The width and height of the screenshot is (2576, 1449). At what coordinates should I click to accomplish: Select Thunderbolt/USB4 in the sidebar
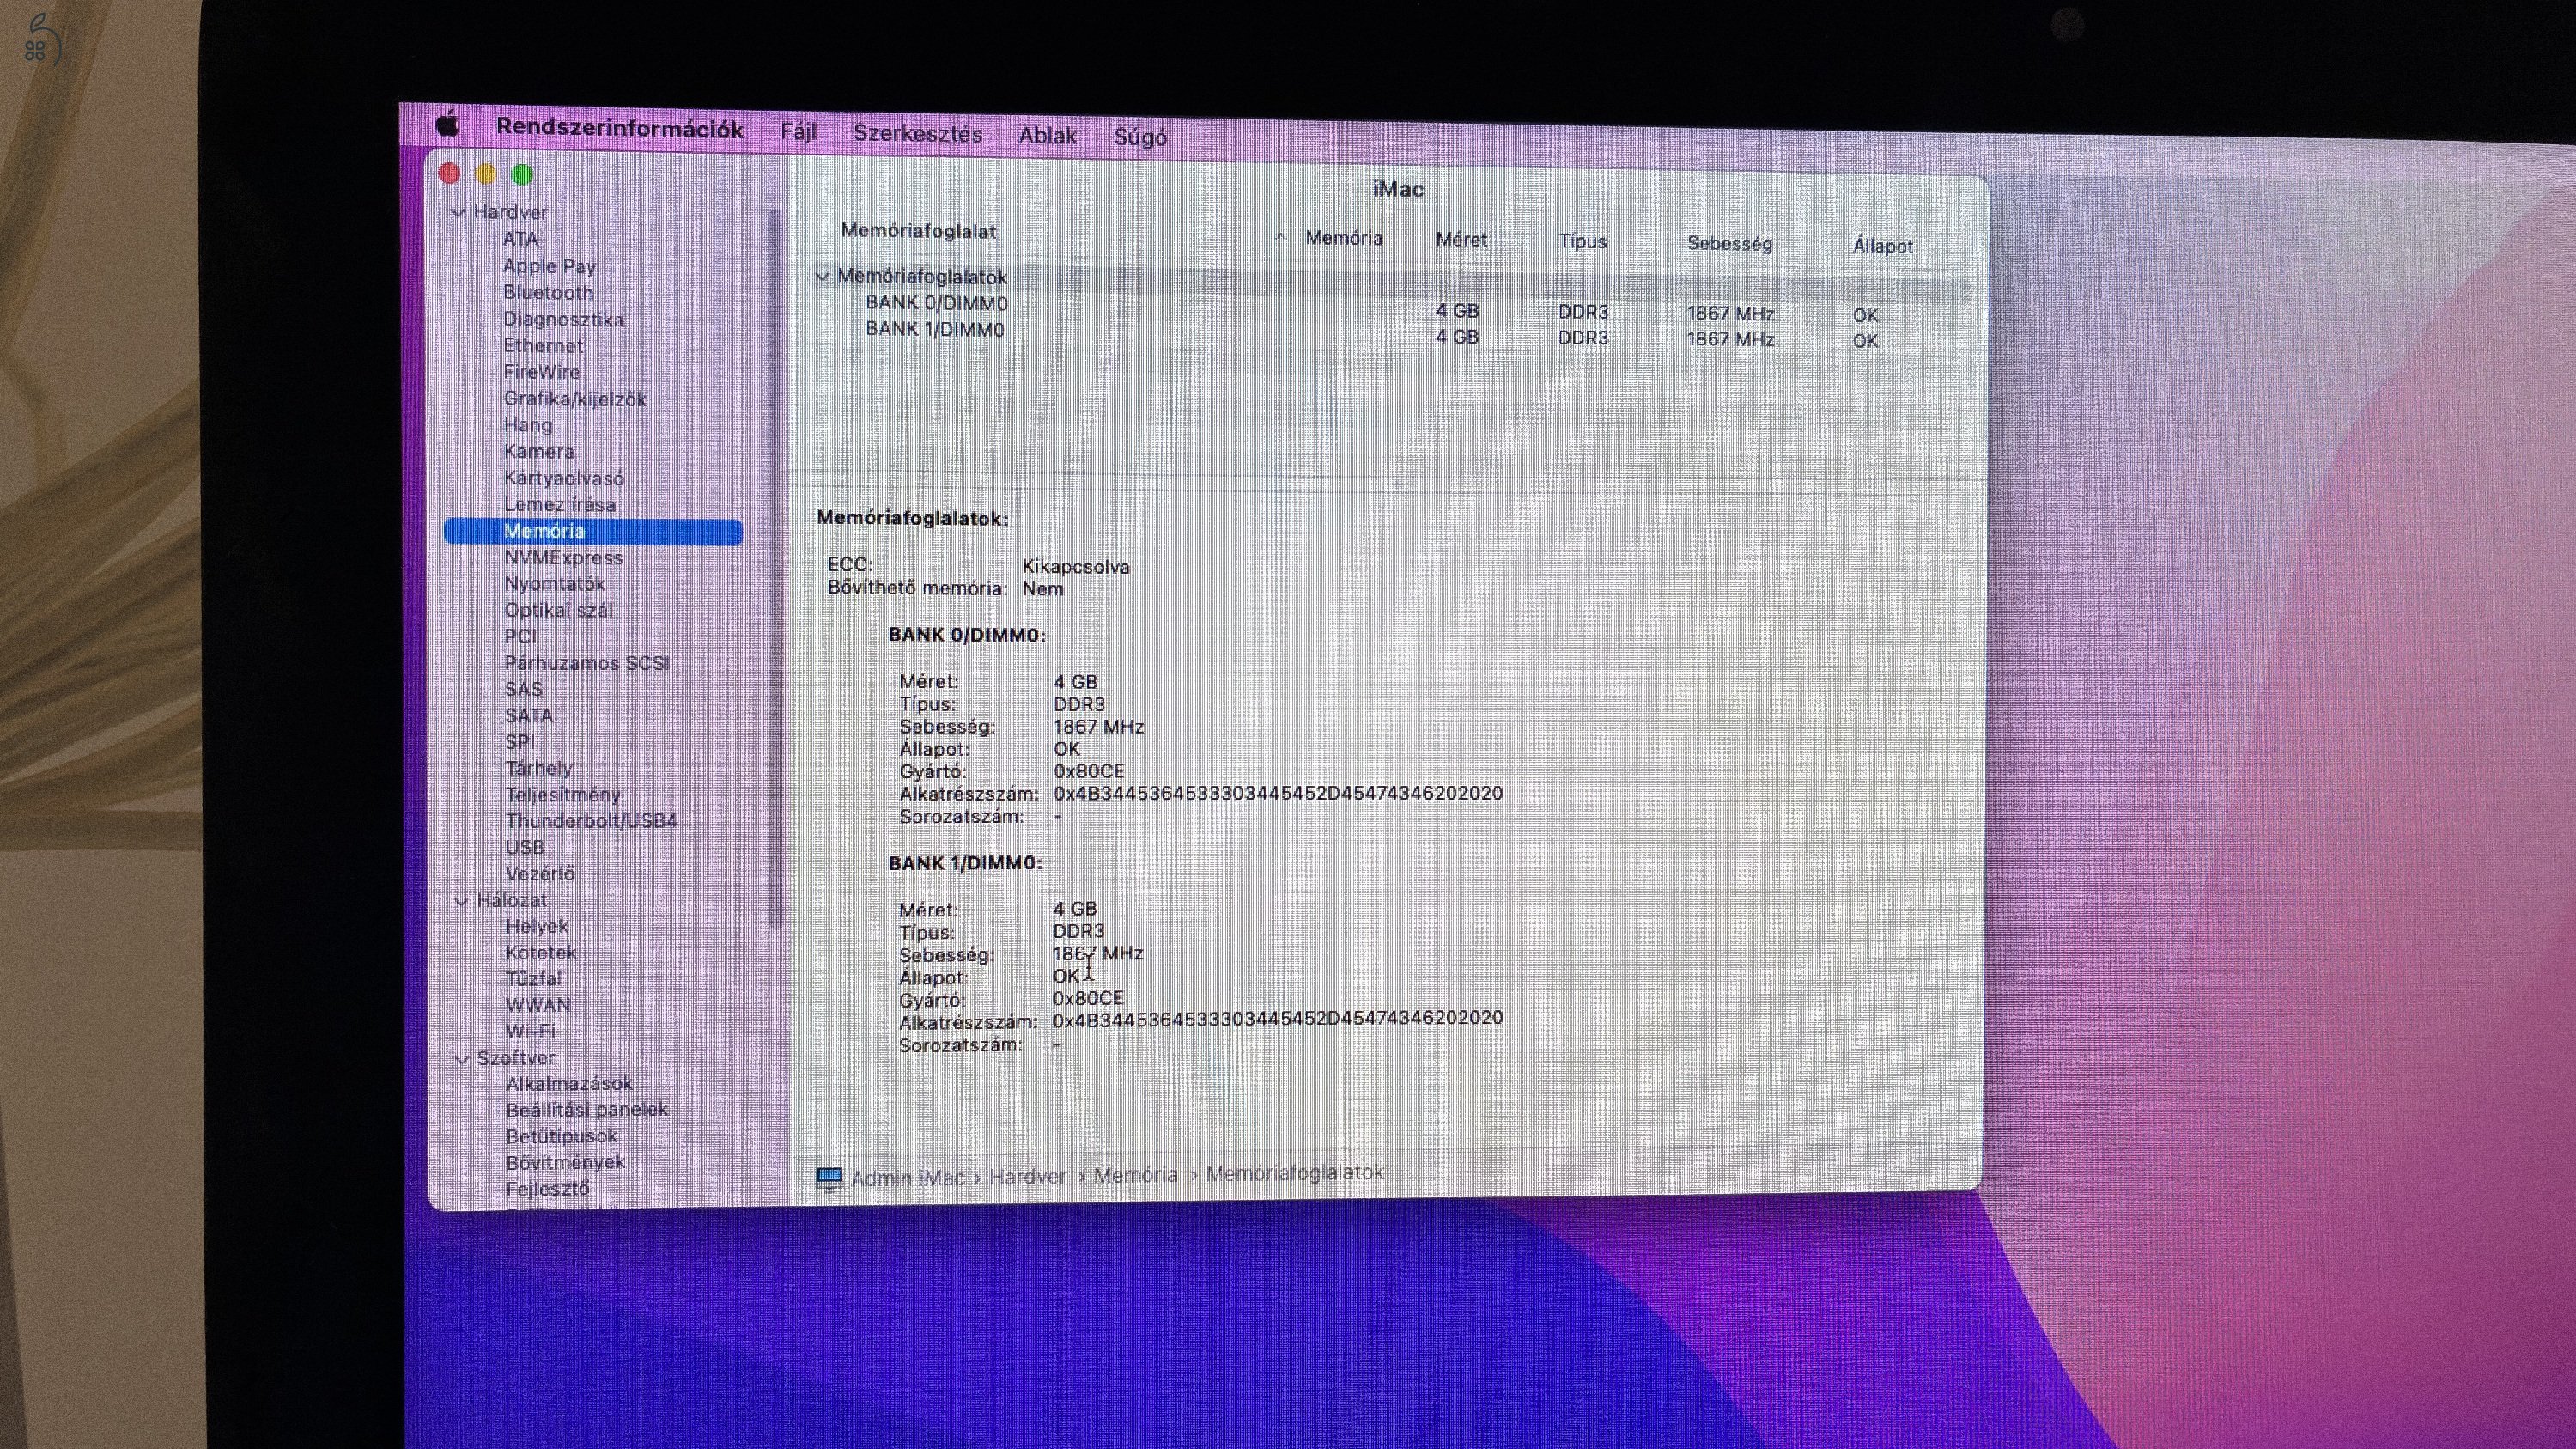591,821
